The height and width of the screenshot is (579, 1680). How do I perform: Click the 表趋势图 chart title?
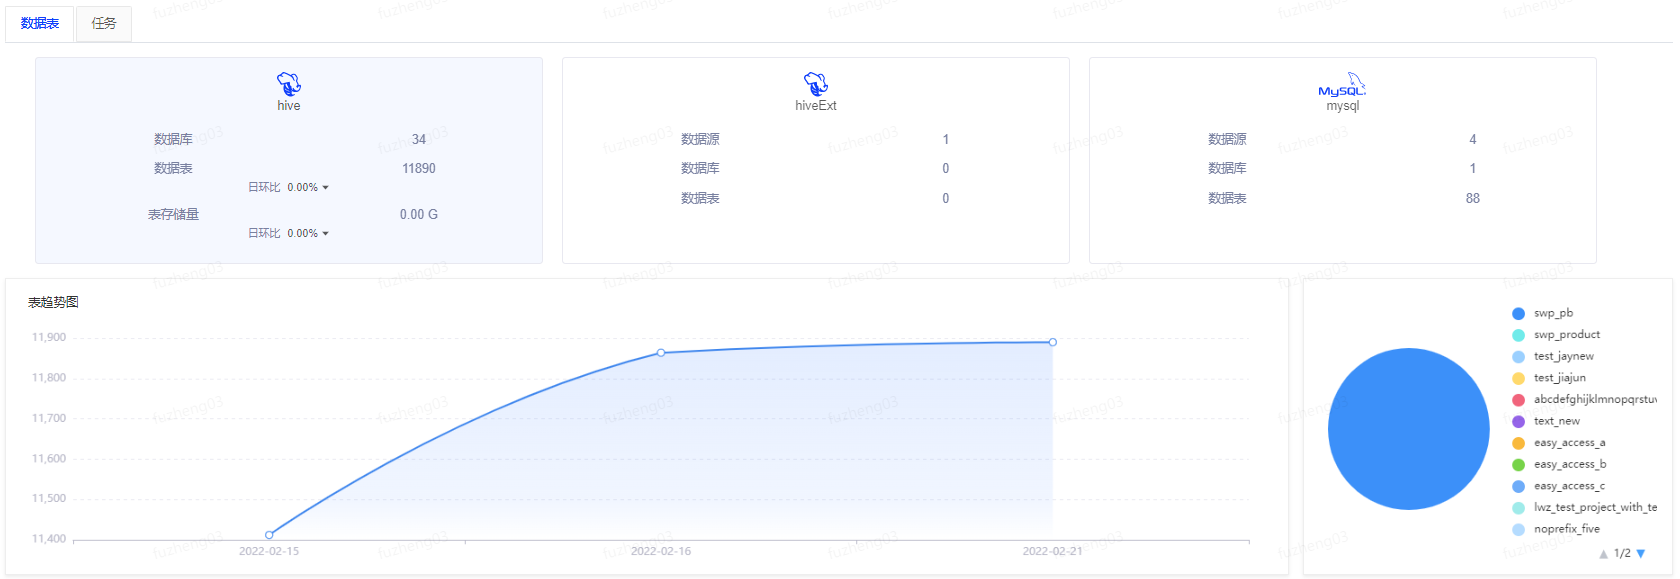53,302
